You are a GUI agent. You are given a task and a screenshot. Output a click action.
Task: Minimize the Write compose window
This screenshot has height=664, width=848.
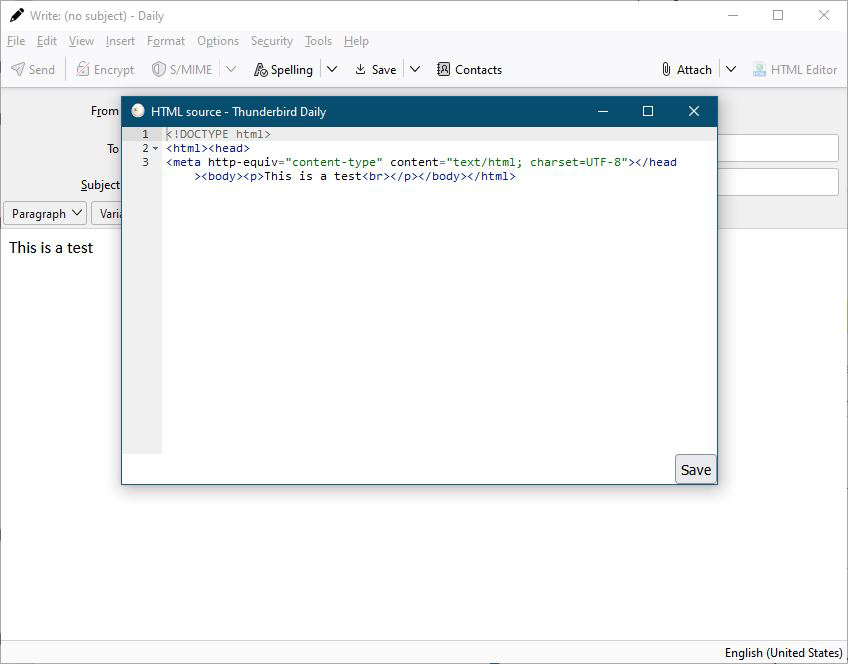[x=733, y=15]
